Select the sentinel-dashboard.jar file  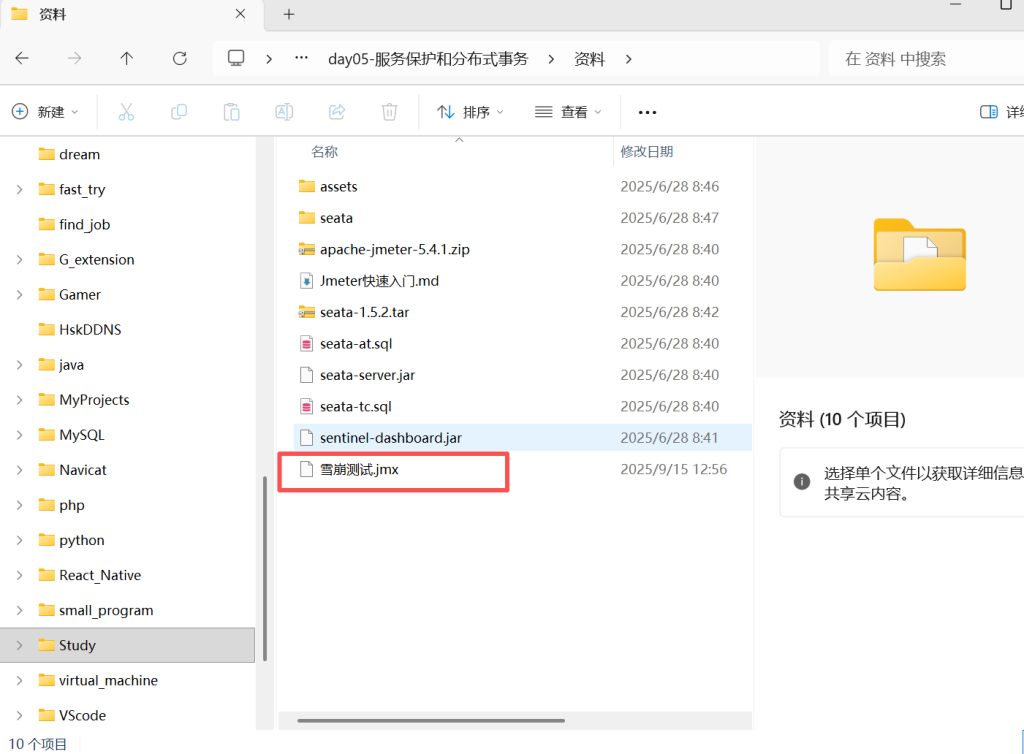pos(390,438)
